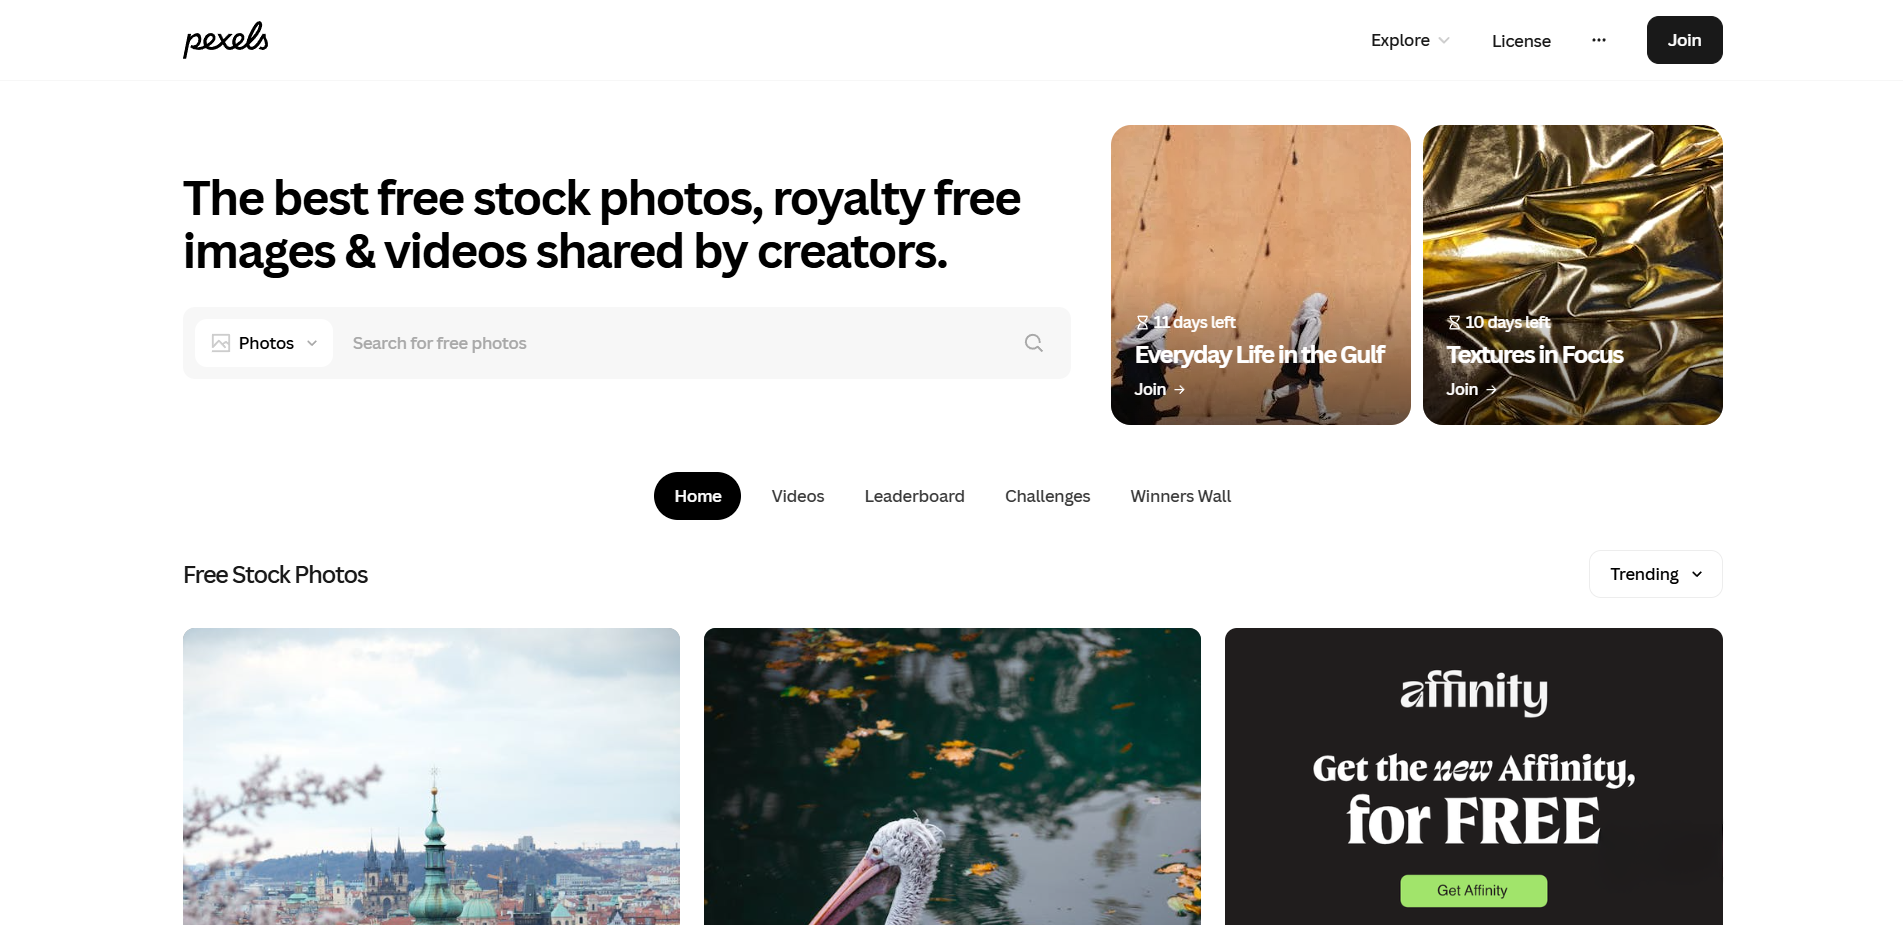The image size is (1903, 925).
Task: Click the green Get Affinity button
Action: click(x=1473, y=891)
